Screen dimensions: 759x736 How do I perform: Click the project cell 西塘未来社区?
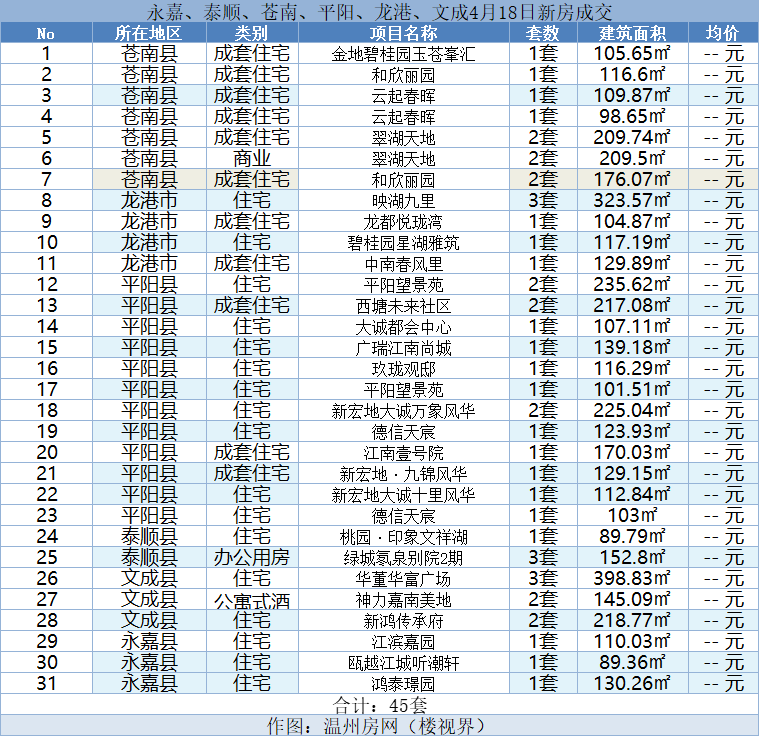tap(403, 306)
